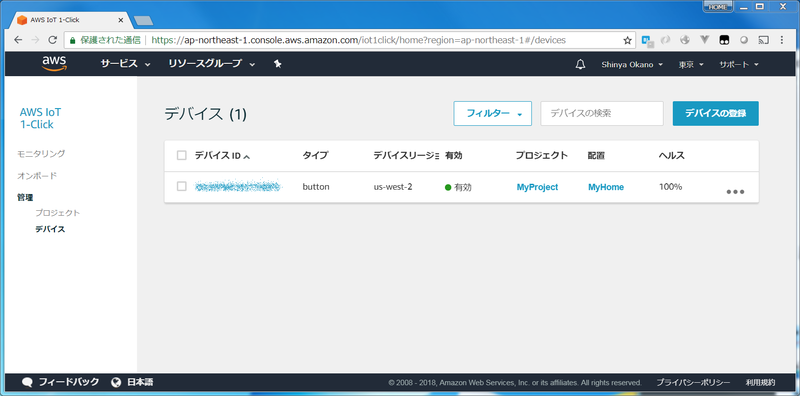Open モニタリング in sidebar

(41, 154)
